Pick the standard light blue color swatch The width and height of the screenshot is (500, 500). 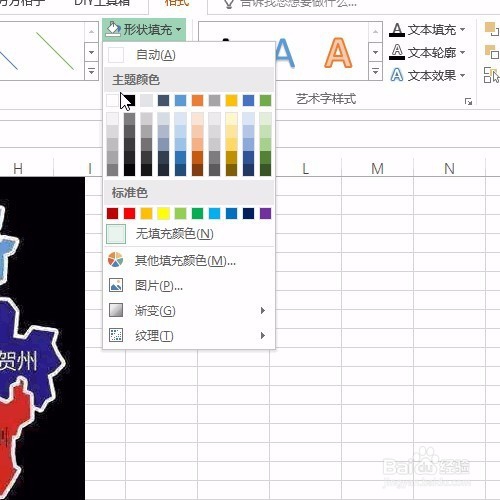tap(214, 213)
